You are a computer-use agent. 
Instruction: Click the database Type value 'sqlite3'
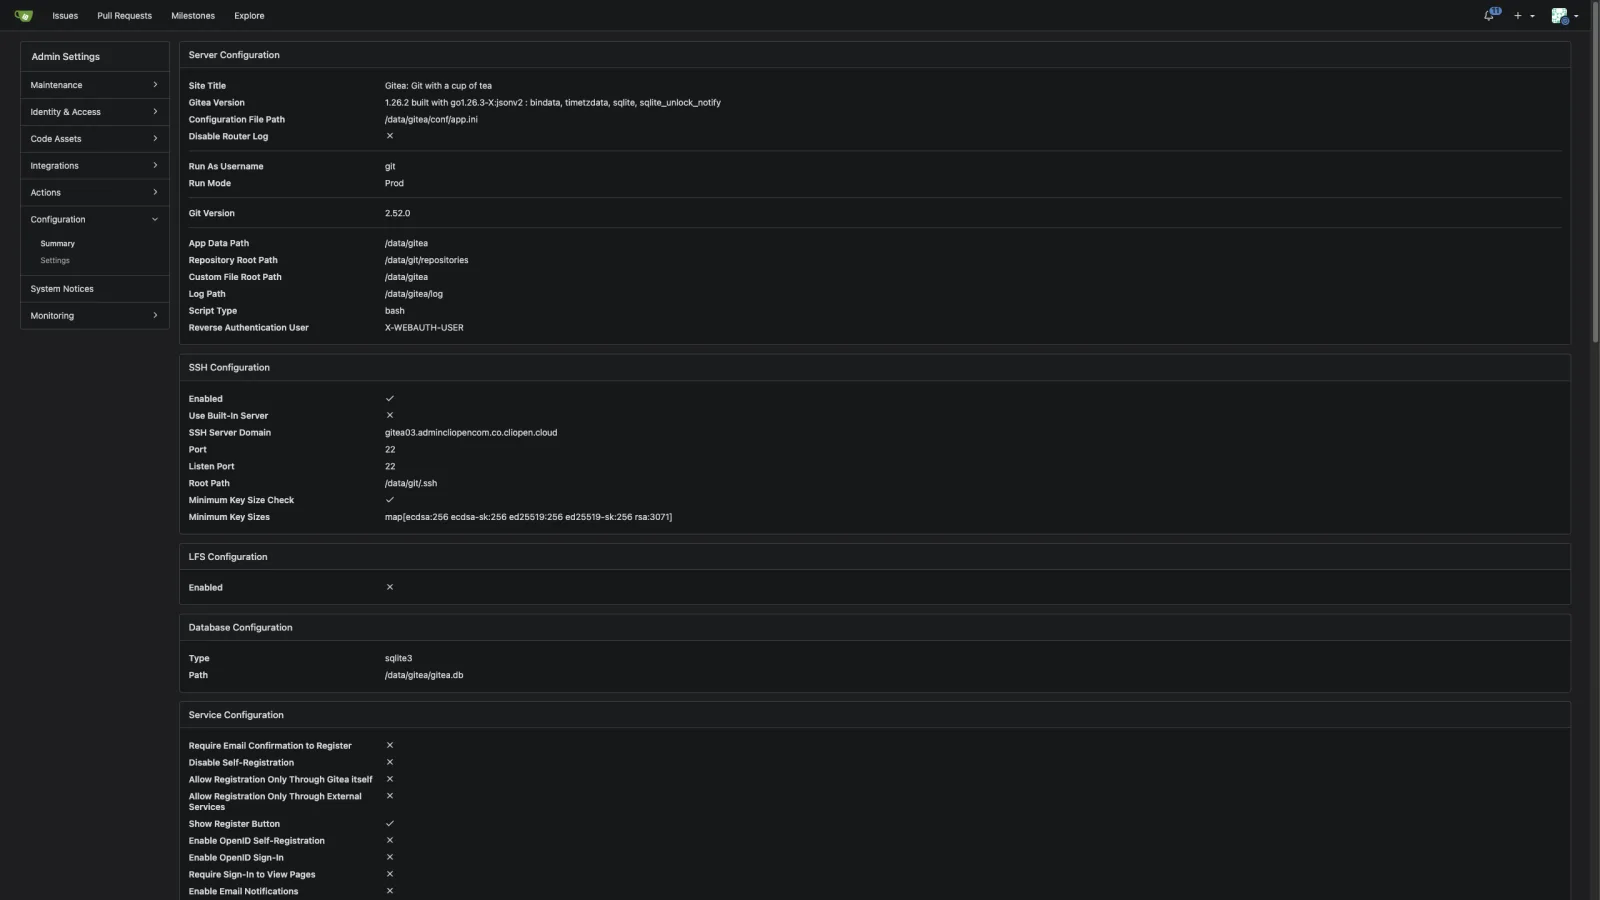point(398,659)
